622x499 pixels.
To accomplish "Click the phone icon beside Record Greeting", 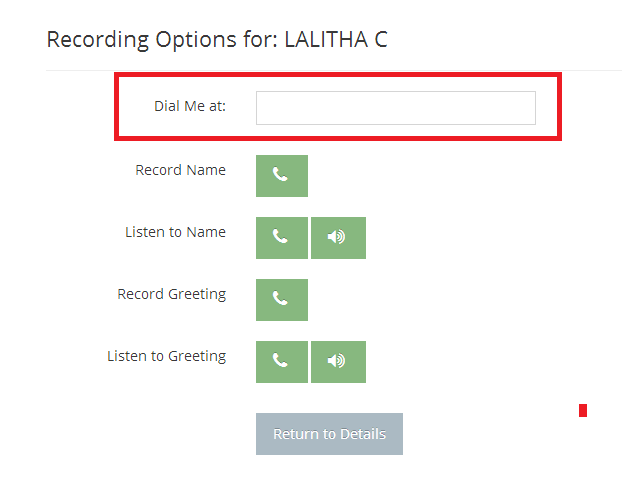I will [x=281, y=300].
